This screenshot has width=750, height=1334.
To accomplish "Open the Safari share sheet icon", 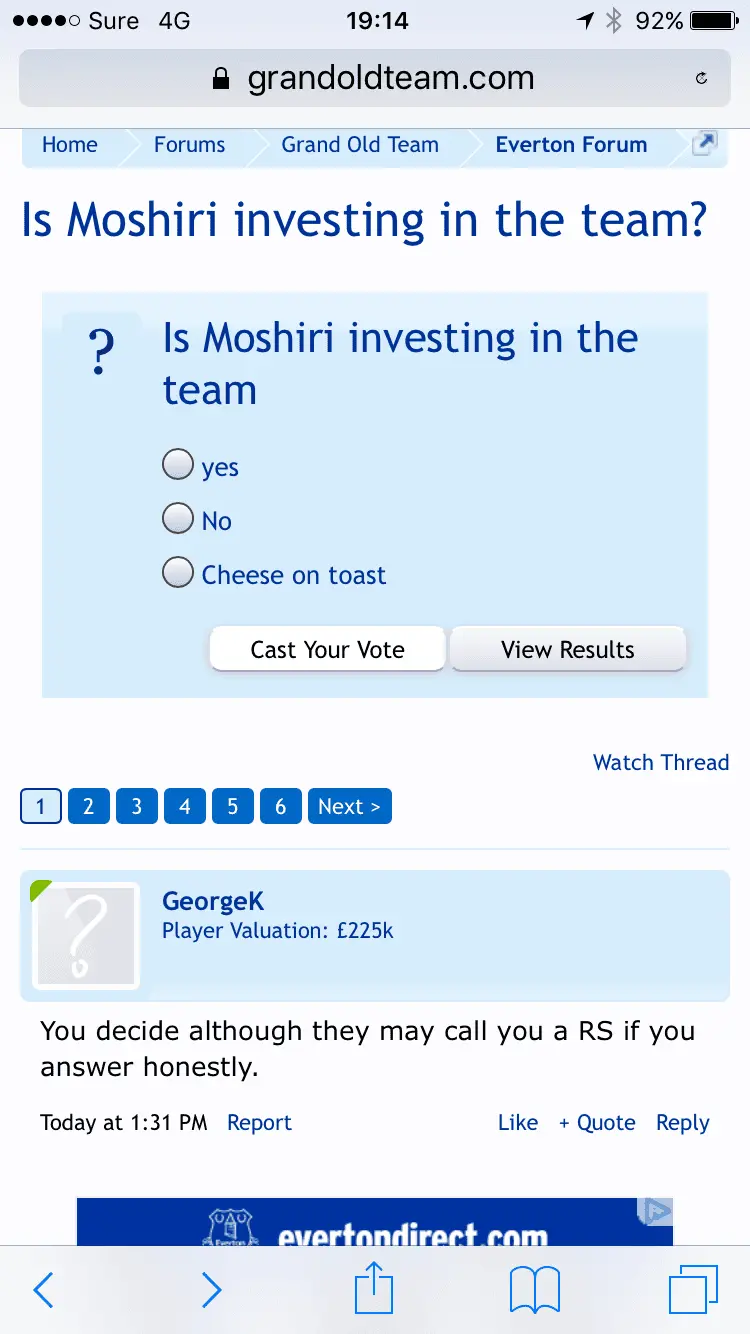I will click(x=374, y=1288).
